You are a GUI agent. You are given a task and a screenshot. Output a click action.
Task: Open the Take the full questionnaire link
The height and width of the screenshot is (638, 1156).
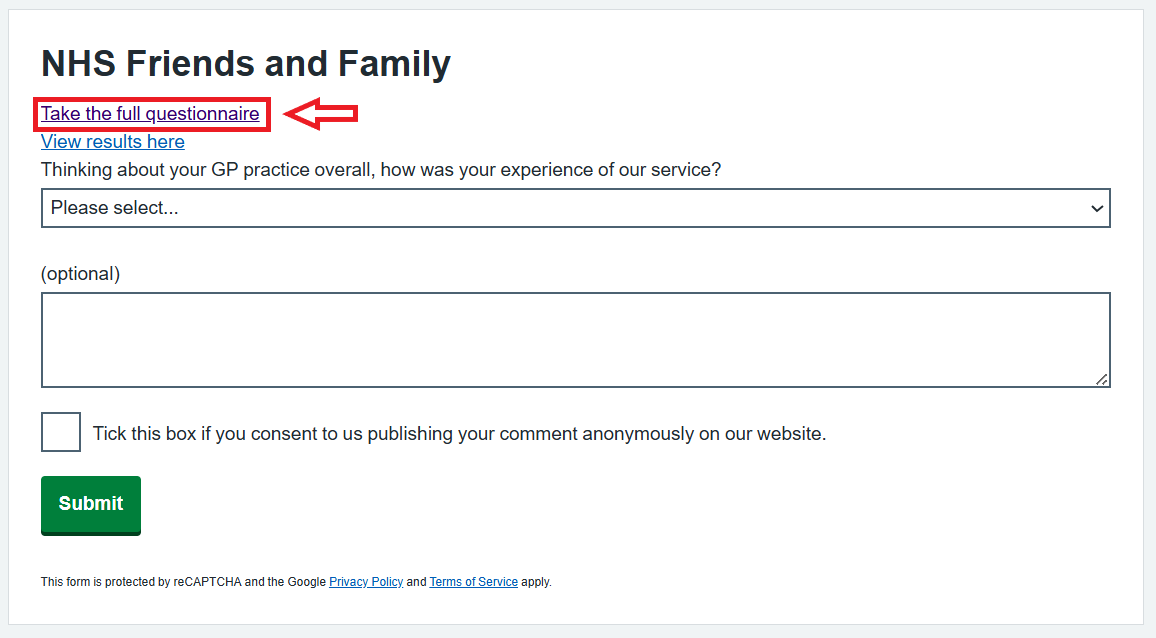[150, 114]
